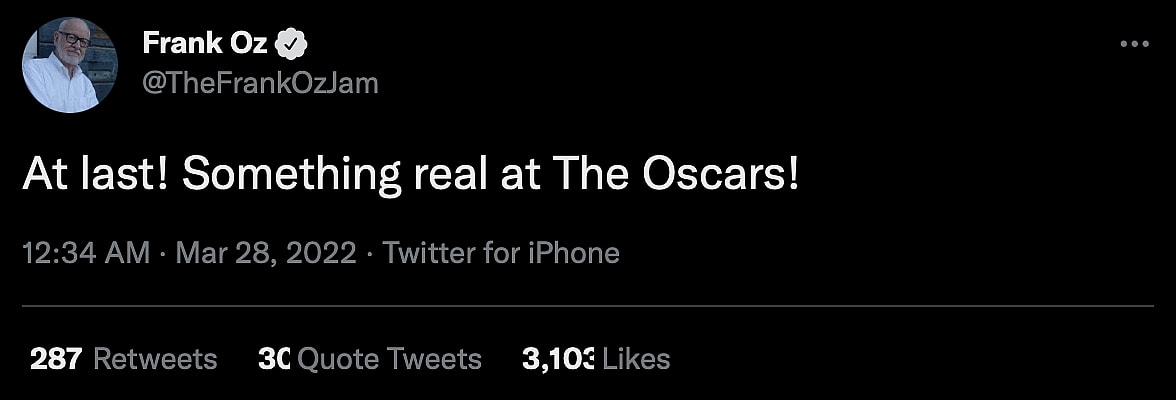
Task: Open the three-dot more options menu
Action: tap(1134, 45)
